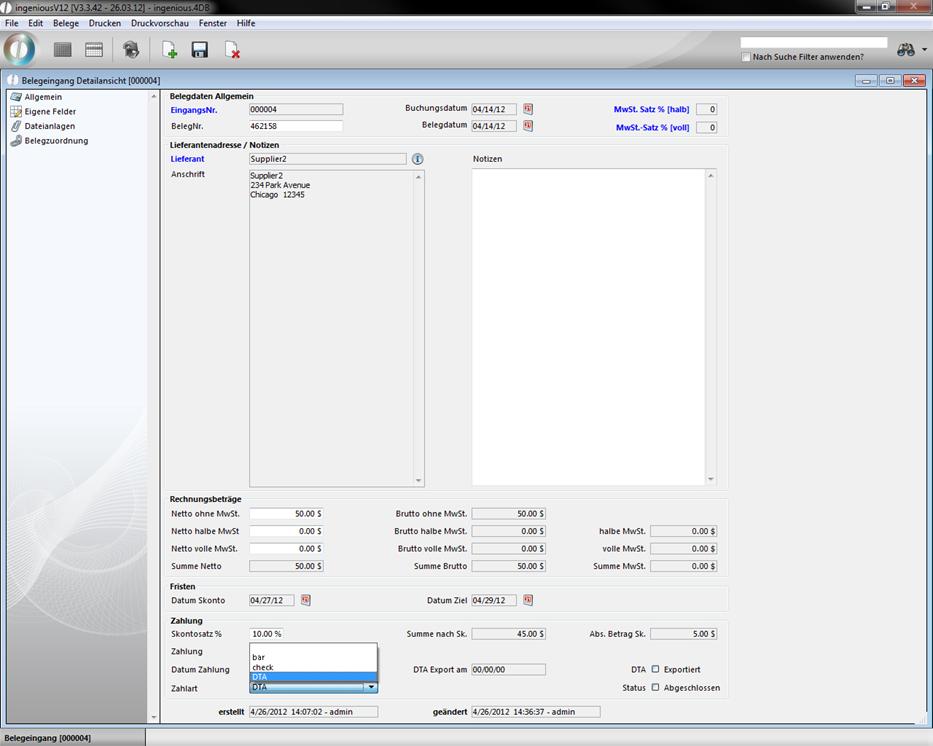Screen dimensions: 933x746
Task: Choose 'bar' in the payment type list
Action: pos(259,657)
